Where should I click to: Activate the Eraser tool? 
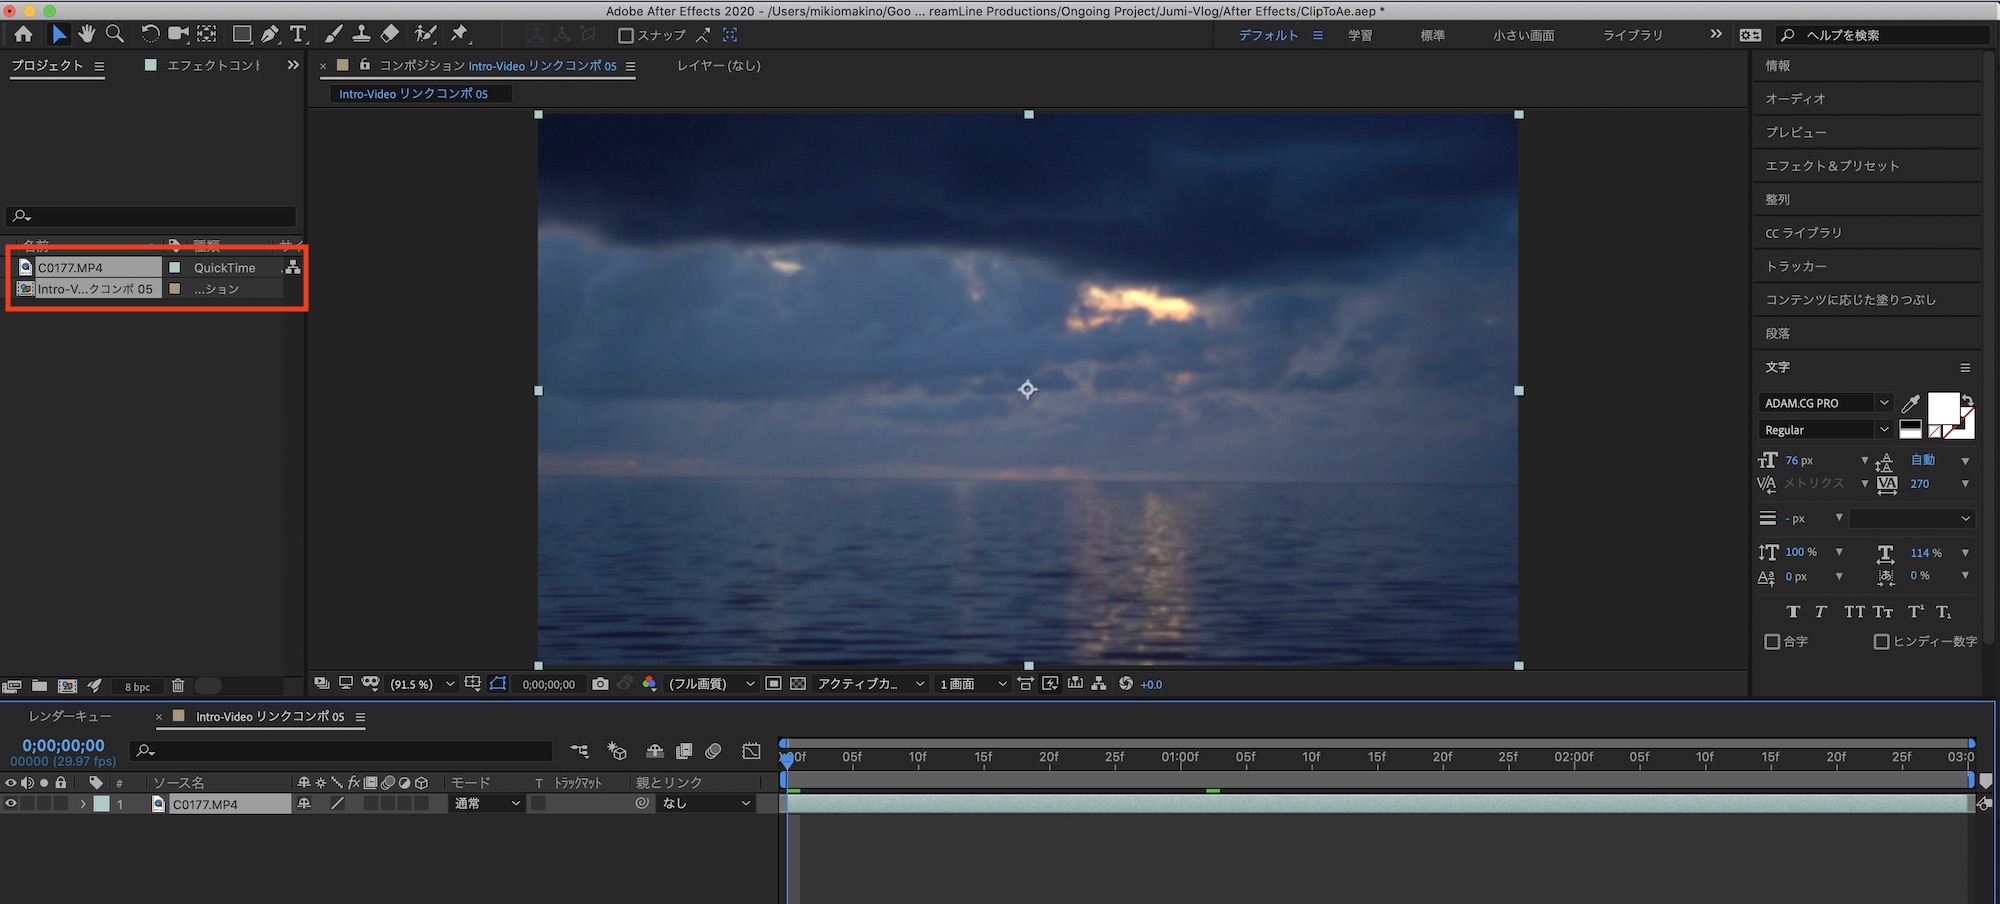[390, 34]
